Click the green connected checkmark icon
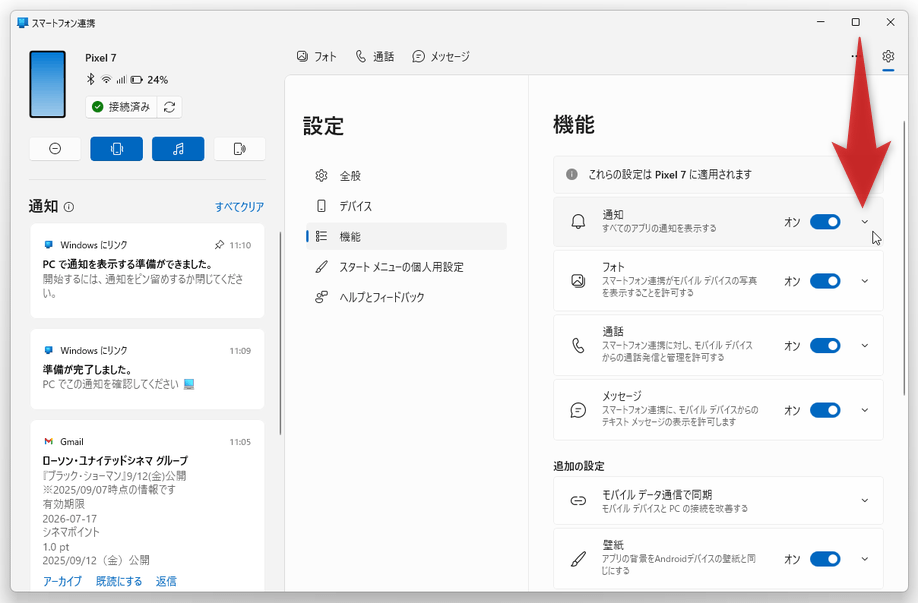 98,107
